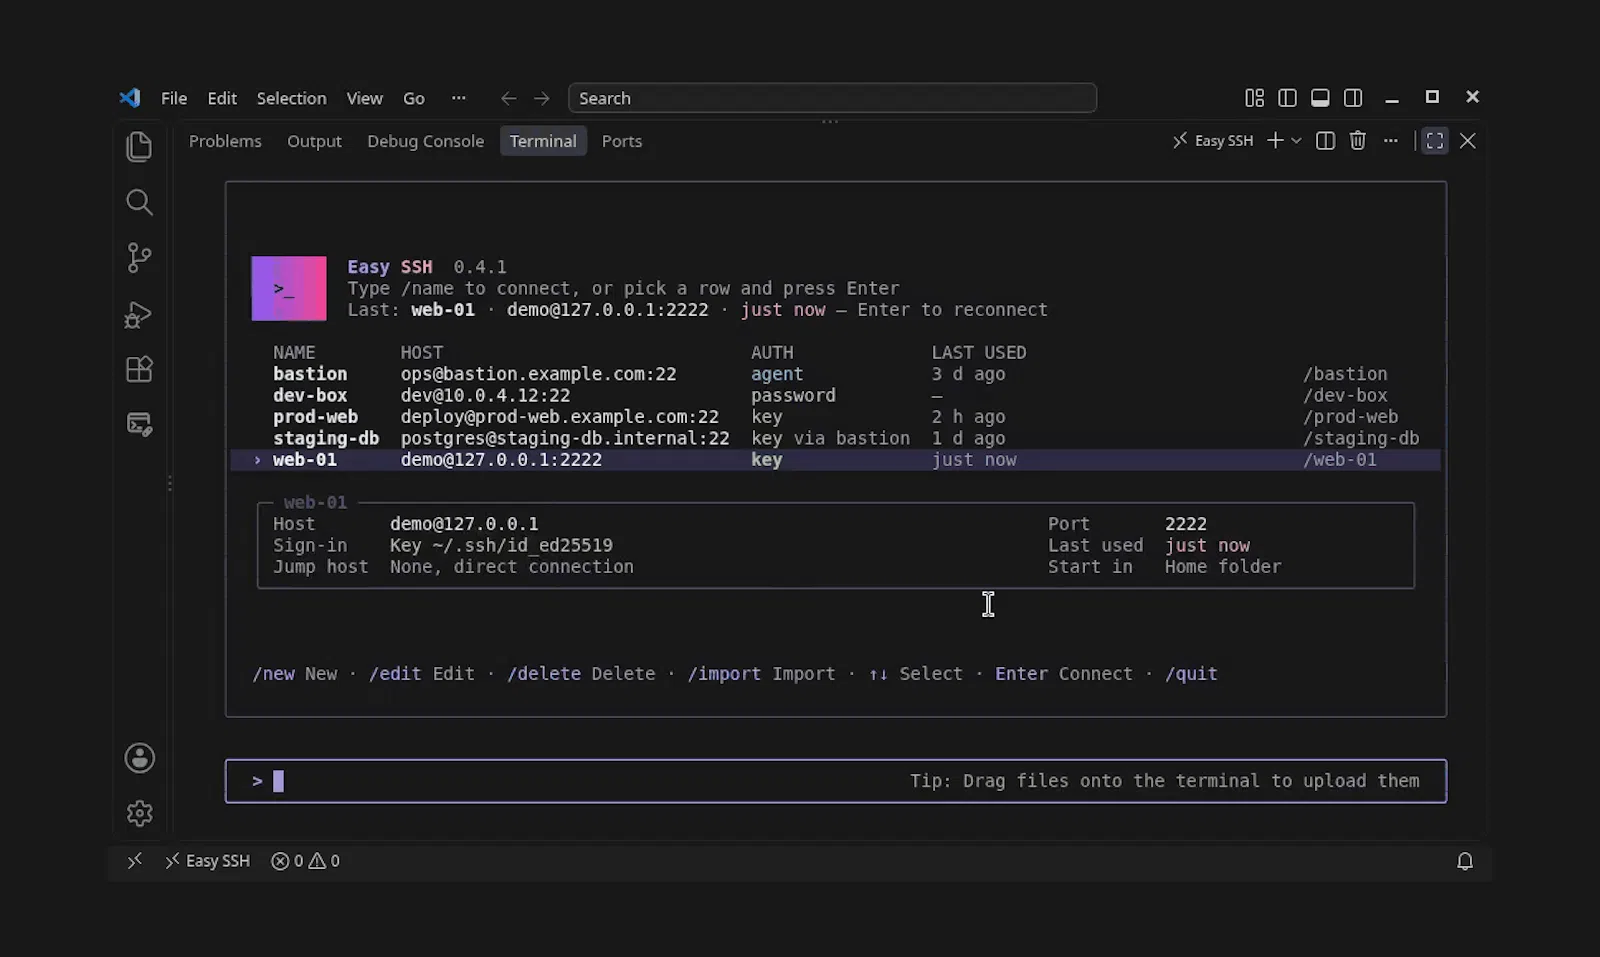Open panel views and more actions ellipsis

[1390, 141]
